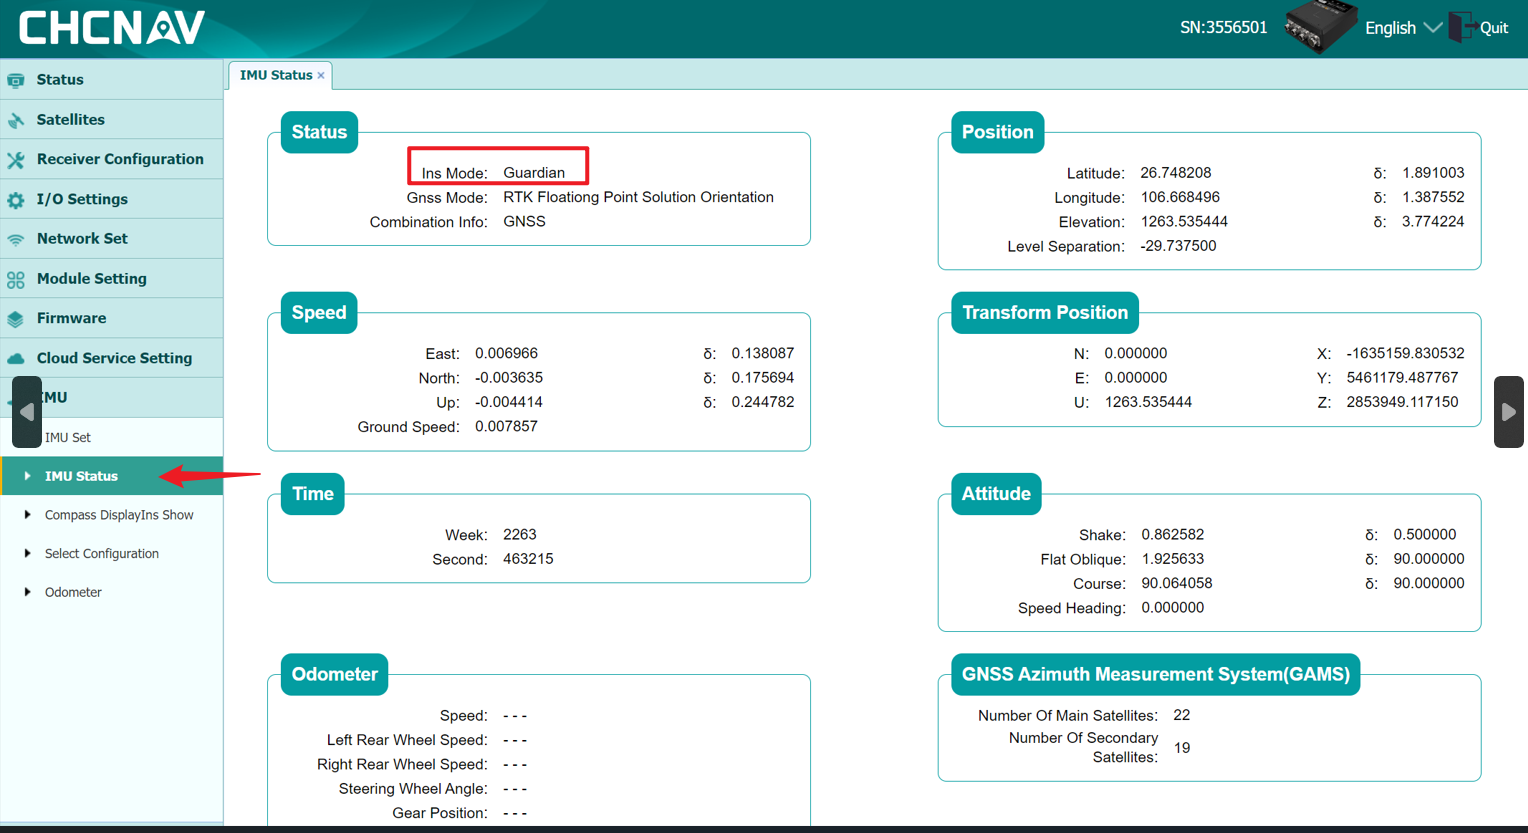Click Y value 5461179.487767
The height and width of the screenshot is (833, 1528).
tap(1402, 377)
